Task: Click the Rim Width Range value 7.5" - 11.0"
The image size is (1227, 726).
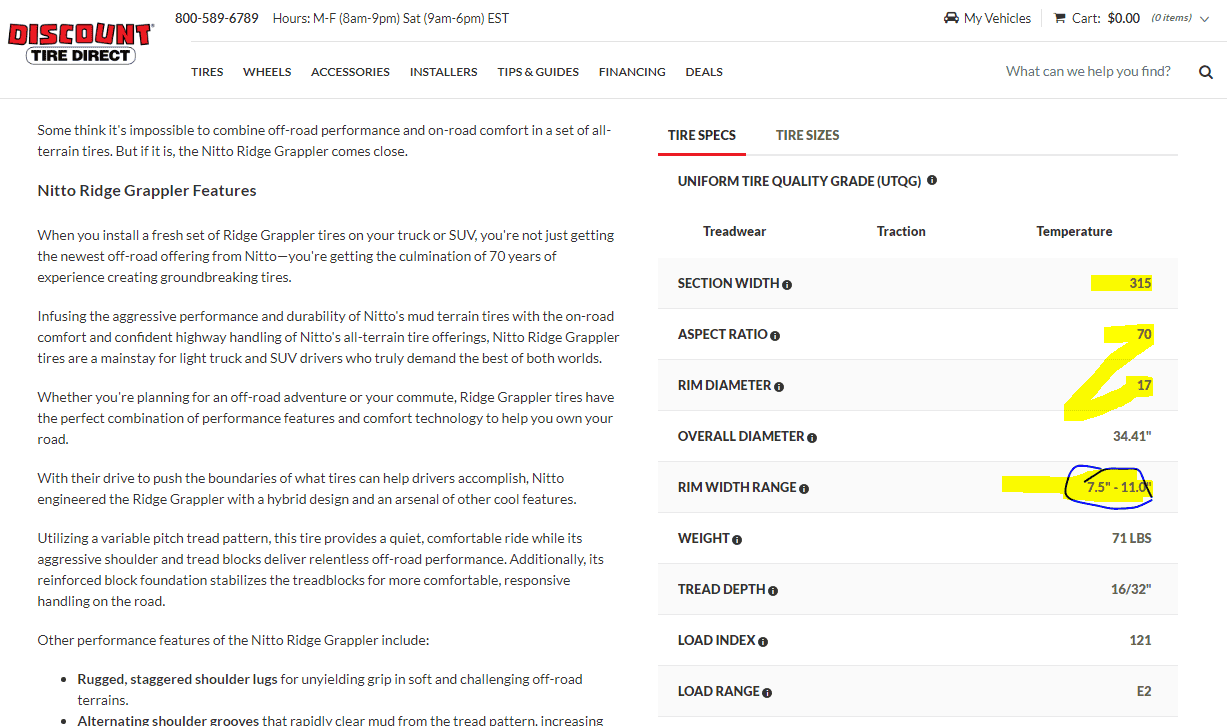Action: point(1119,487)
